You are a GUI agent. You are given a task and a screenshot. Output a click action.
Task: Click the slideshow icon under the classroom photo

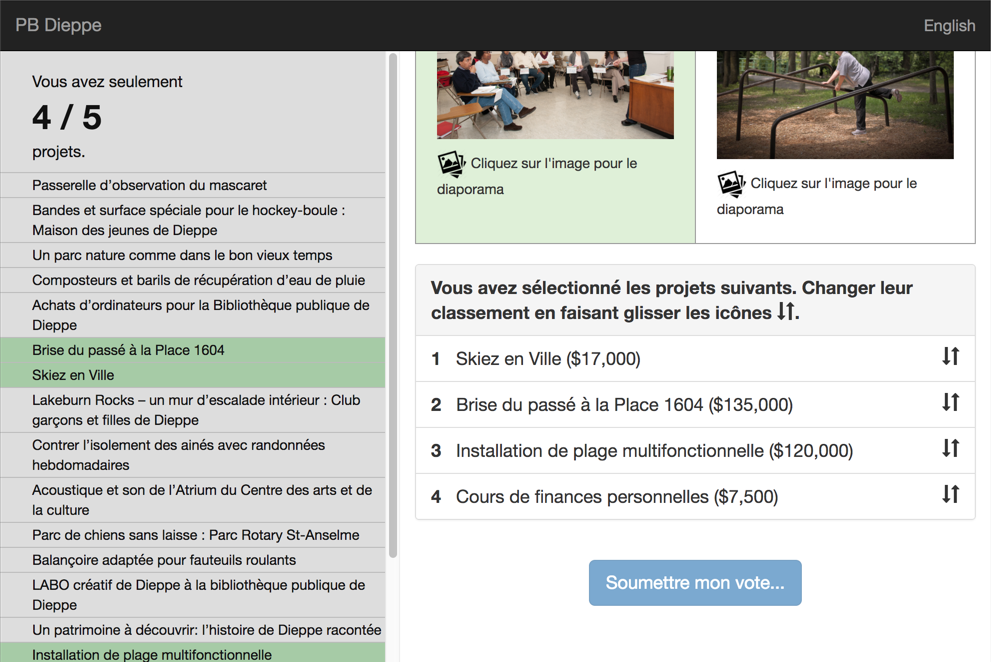click(x=451, y=164)
